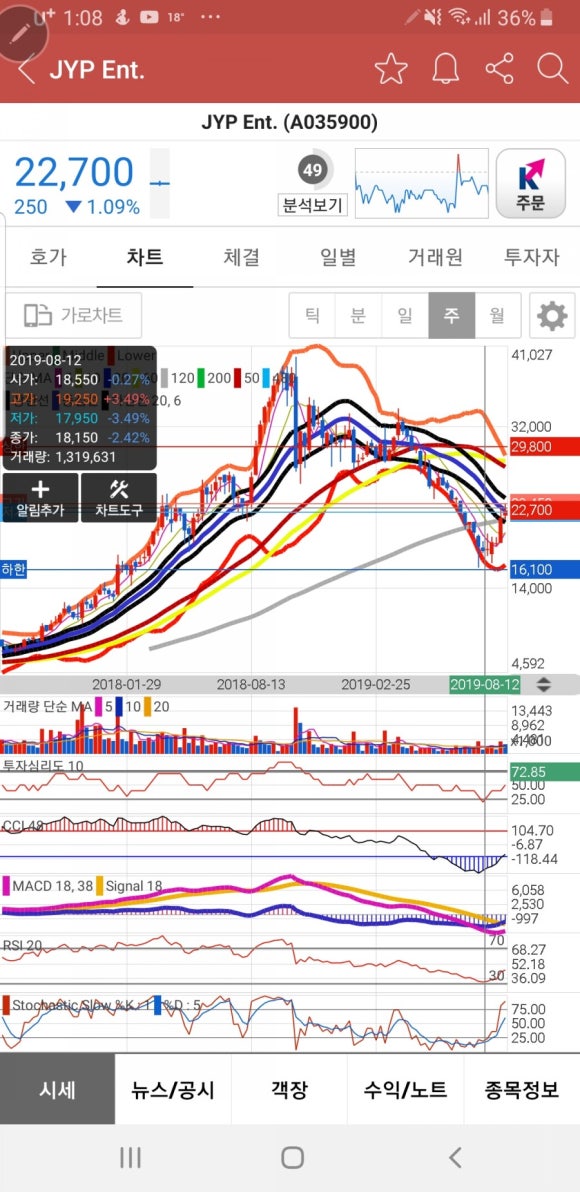
Task: Open 차트도구 chart tools
Action: click(x=119, y=498)
